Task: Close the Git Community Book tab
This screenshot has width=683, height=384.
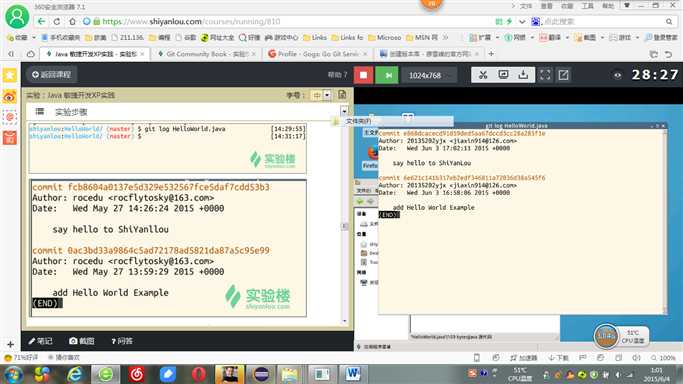Action: coord(254,54)
